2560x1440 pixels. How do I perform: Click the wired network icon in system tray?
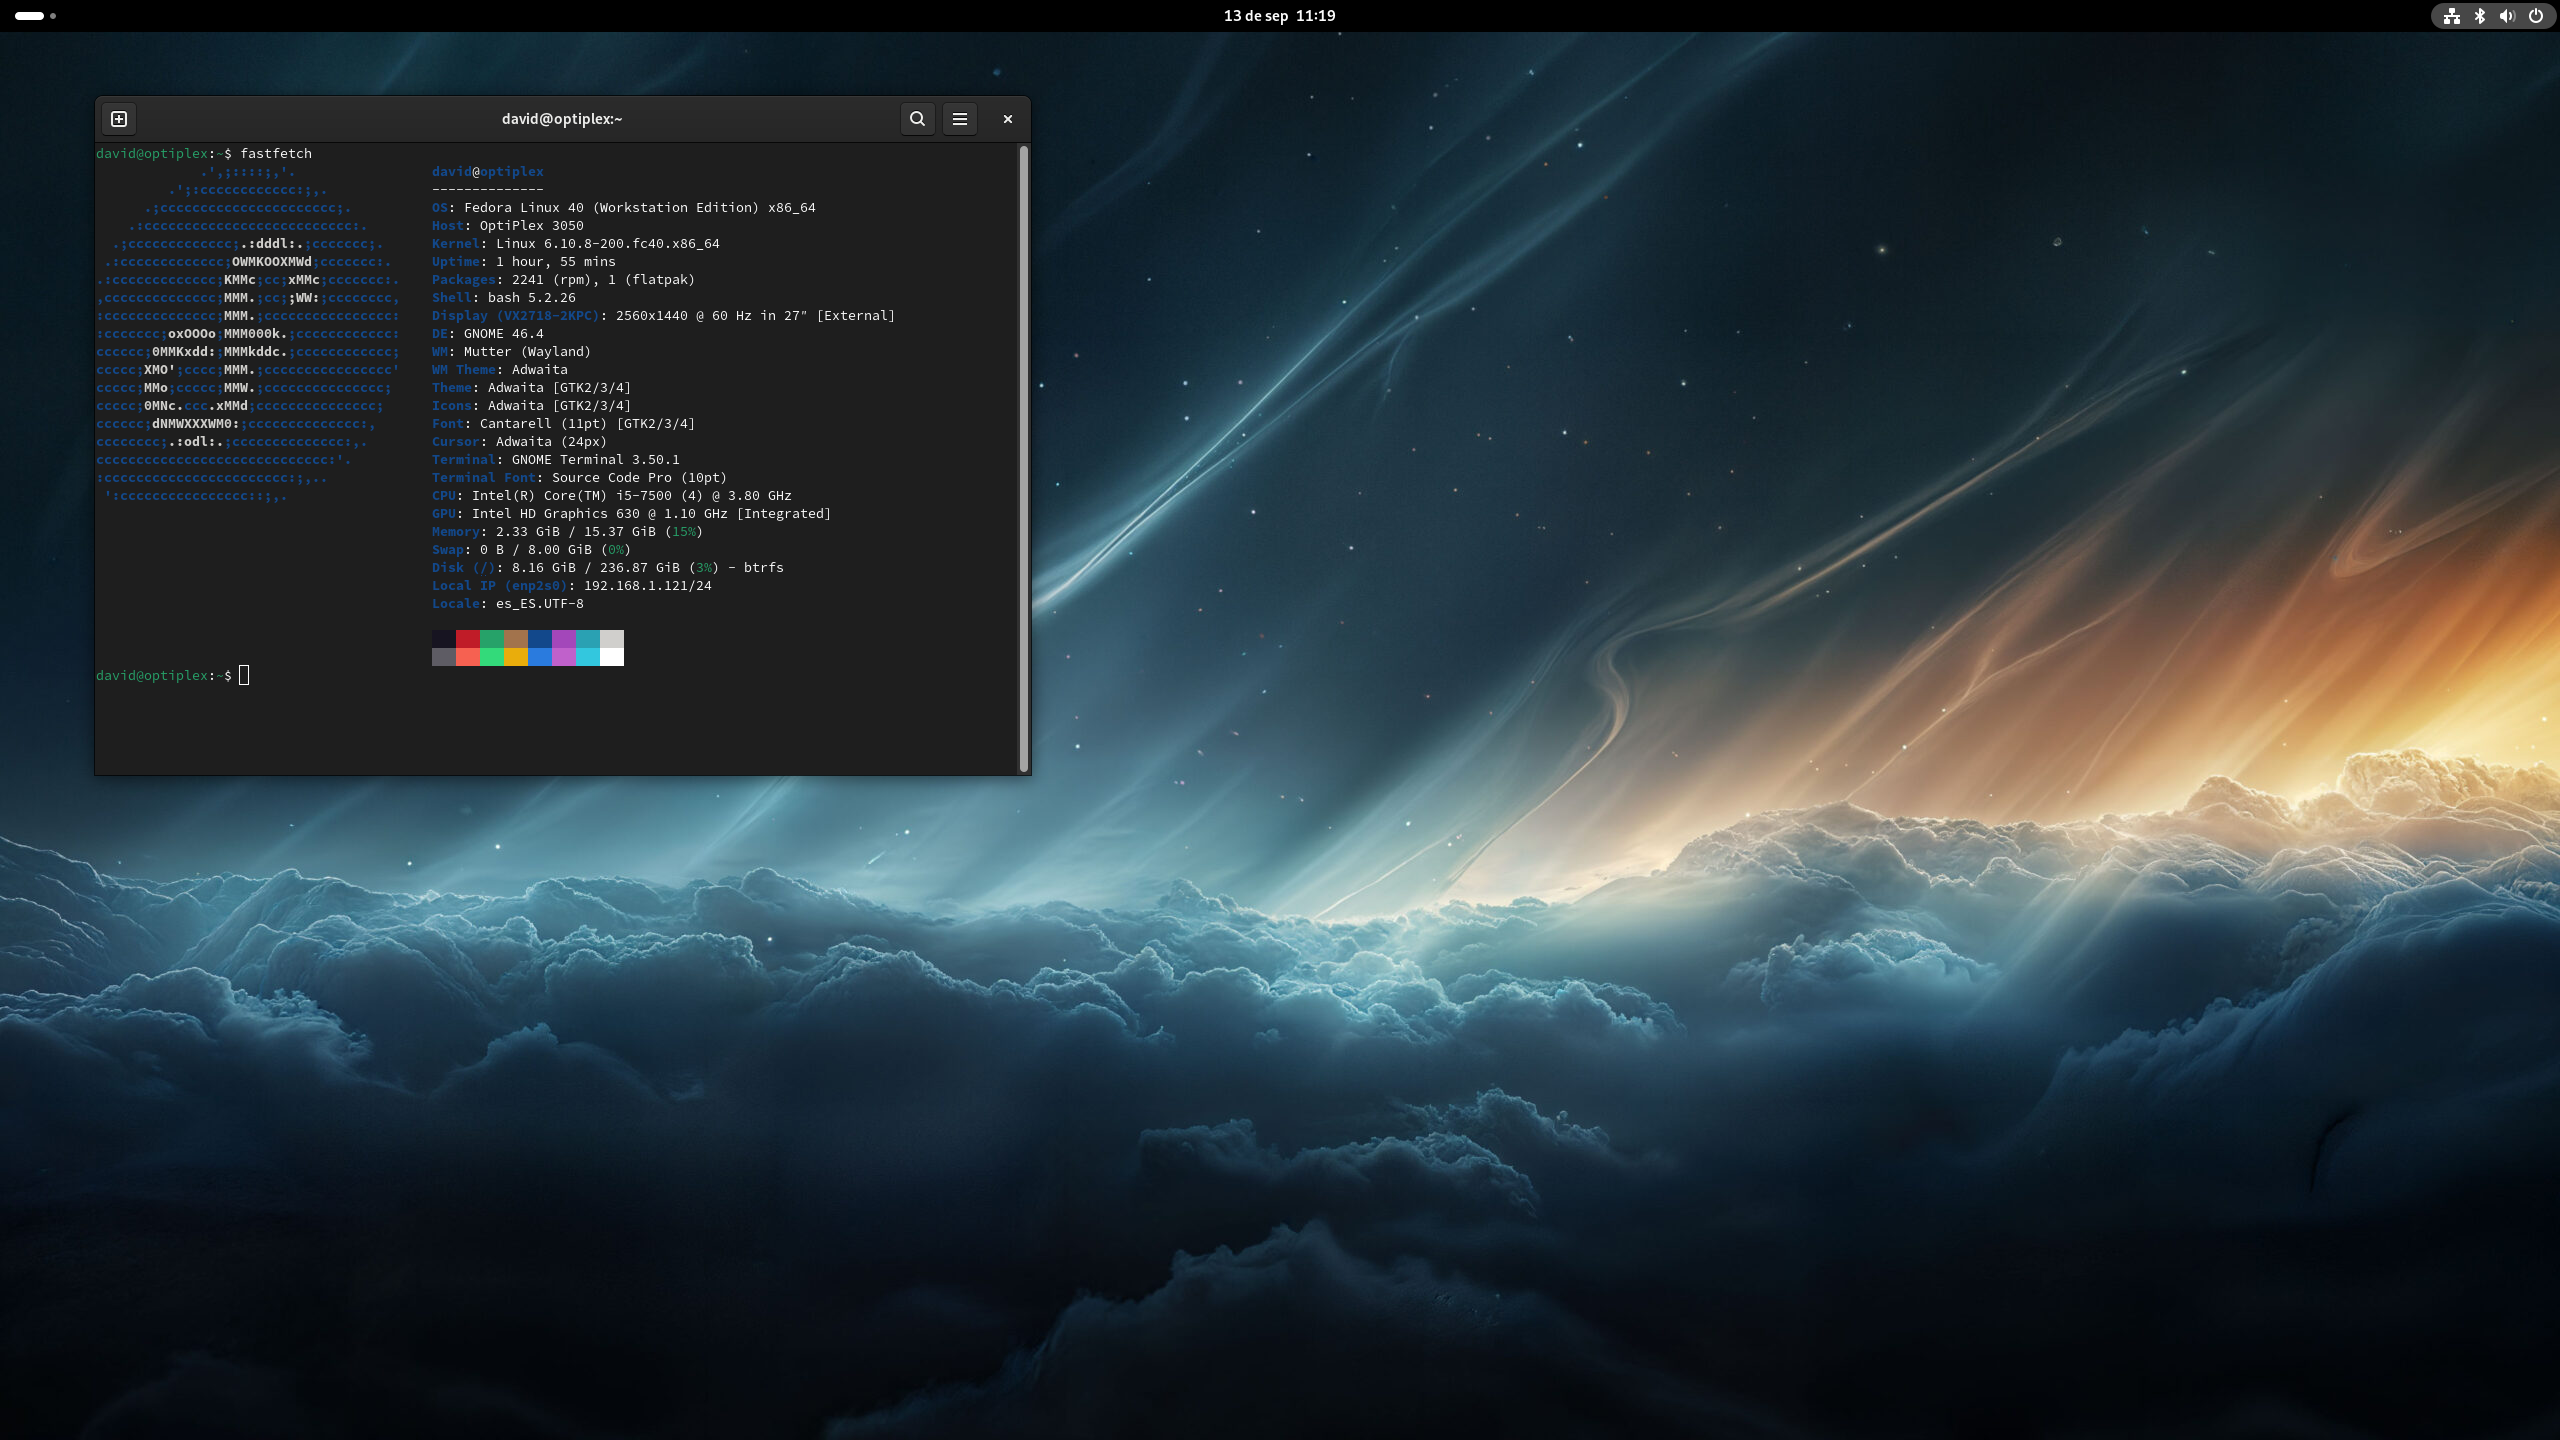[x=2452, y=16]
